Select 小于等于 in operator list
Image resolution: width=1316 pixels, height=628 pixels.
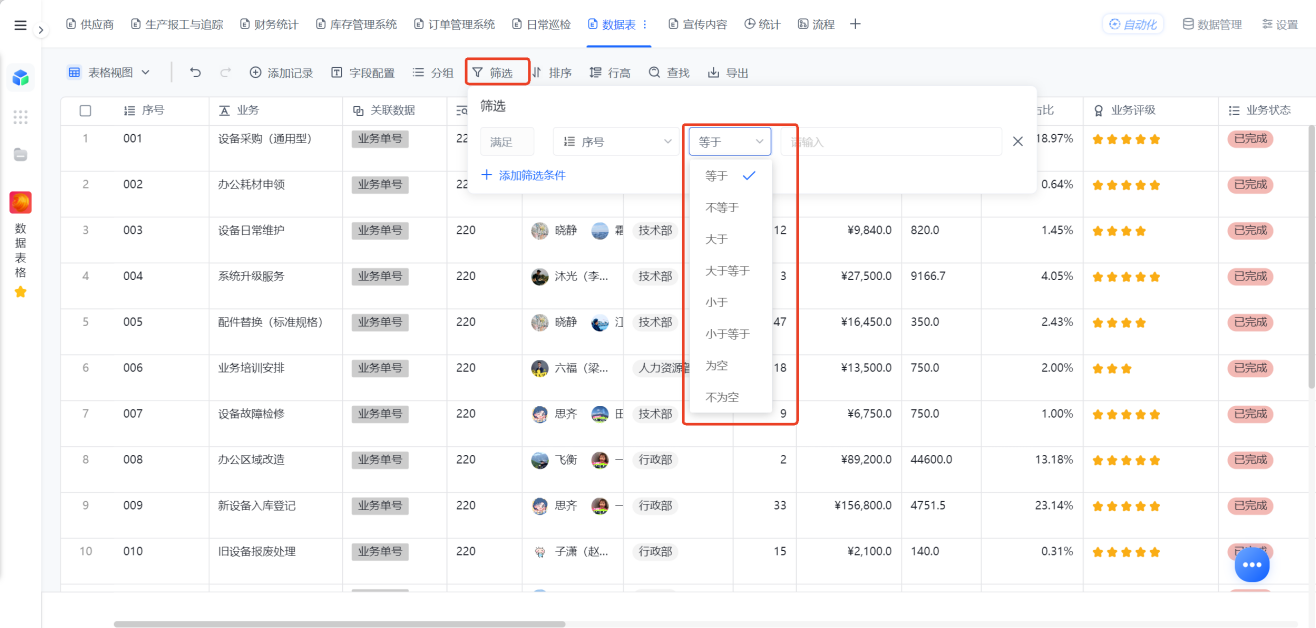(x=730, y=334)
